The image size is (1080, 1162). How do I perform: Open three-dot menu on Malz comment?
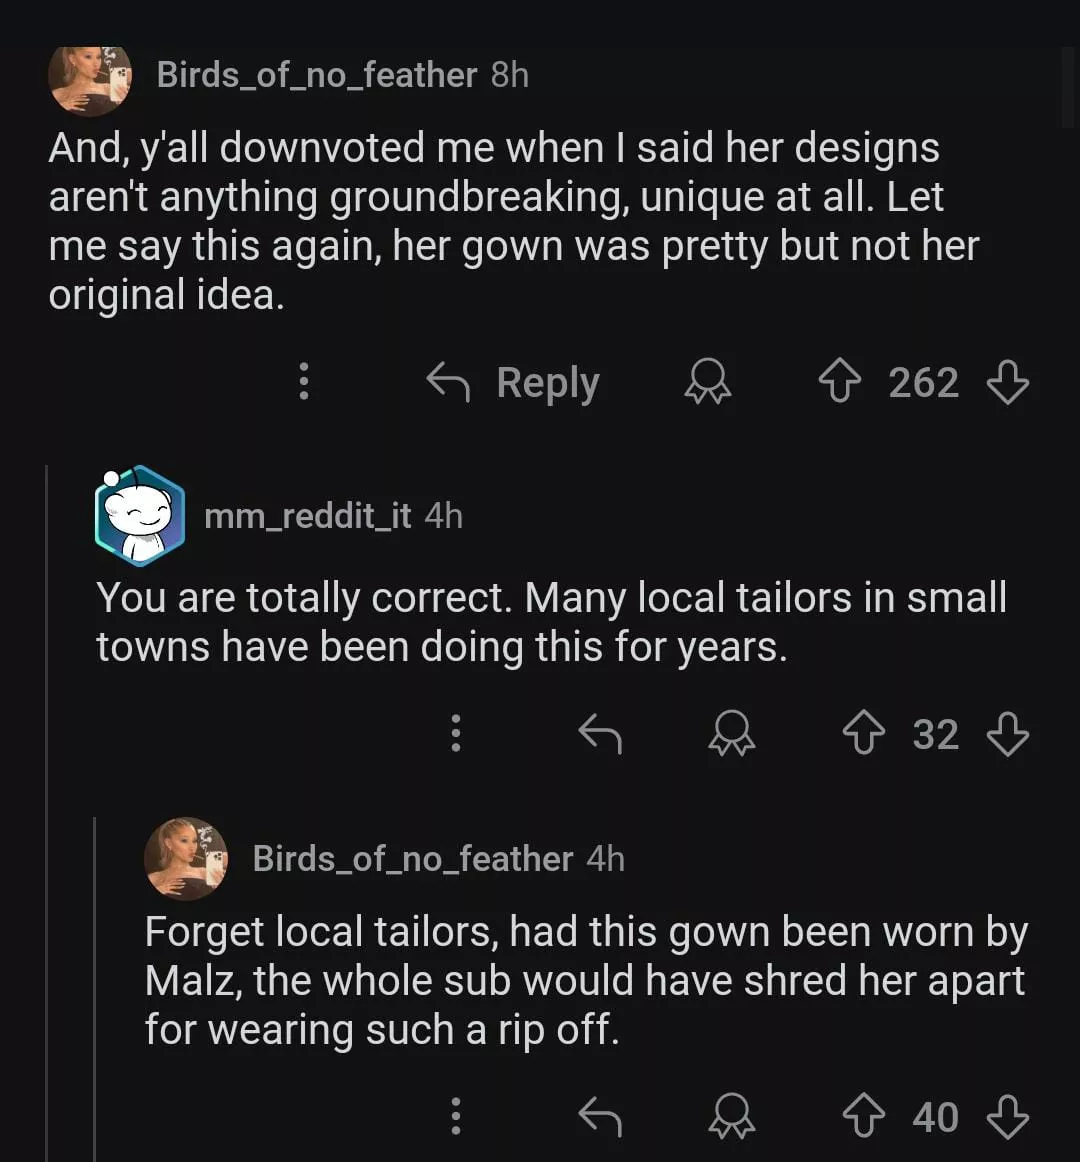[456, 1117]
